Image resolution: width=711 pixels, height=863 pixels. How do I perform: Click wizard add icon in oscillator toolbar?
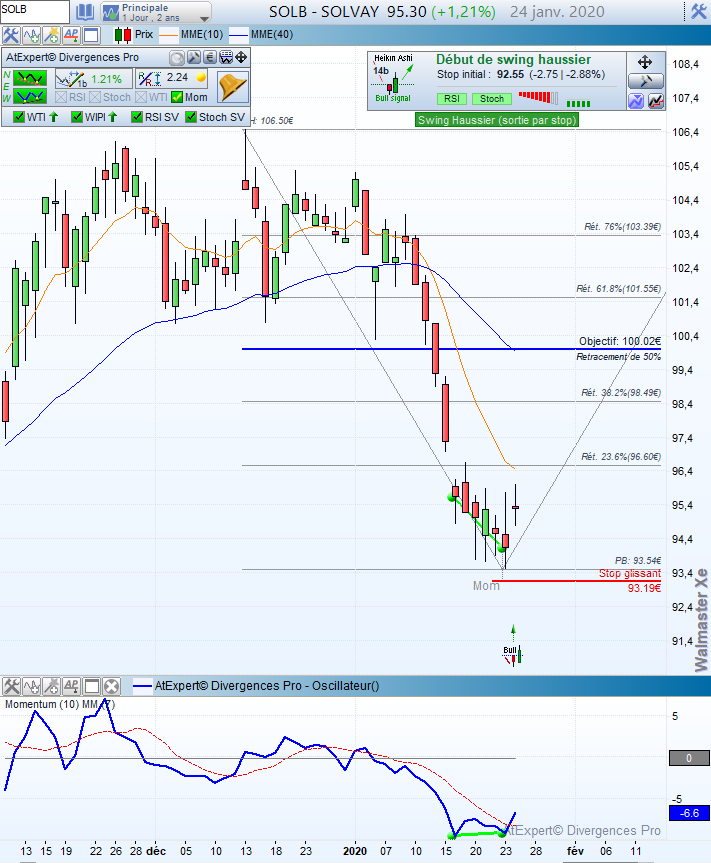click(x=51, y=686)
